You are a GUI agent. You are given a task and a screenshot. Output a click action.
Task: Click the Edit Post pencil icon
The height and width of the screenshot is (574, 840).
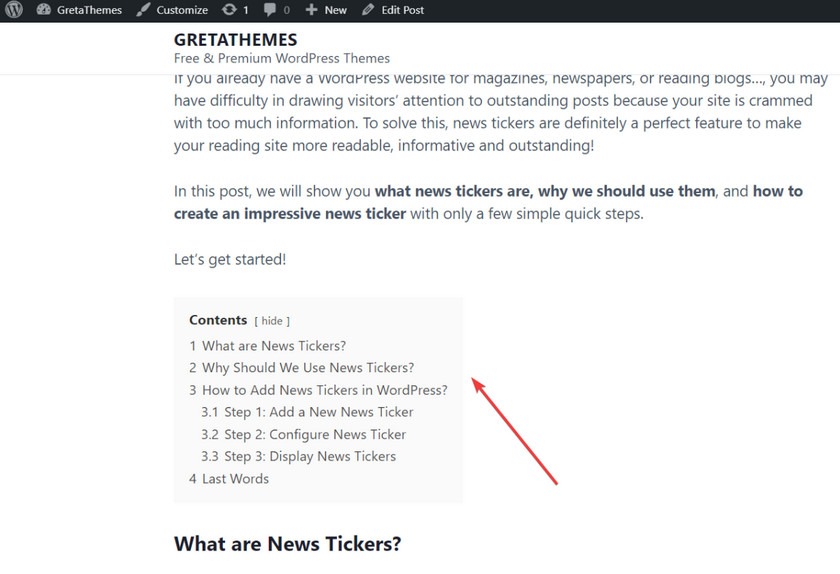(368, 10)
